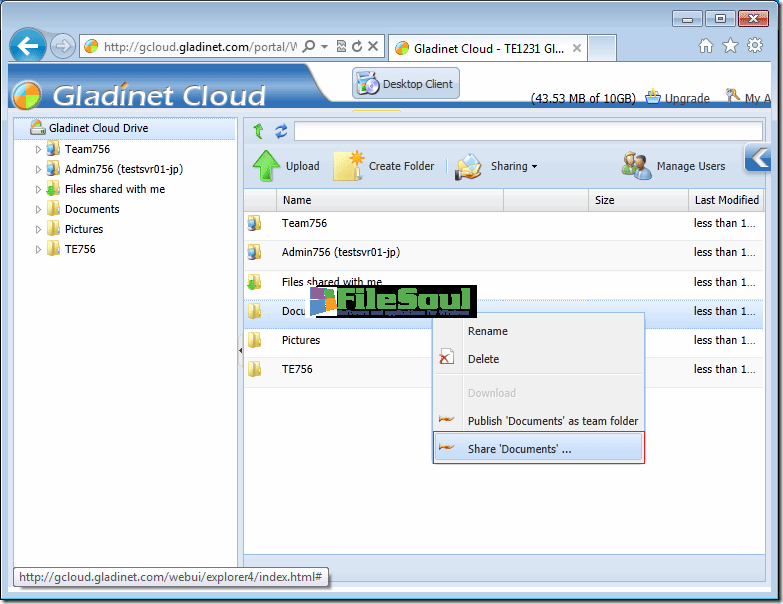Choose Share 'Documents' from context menu

tap(519, 449)
